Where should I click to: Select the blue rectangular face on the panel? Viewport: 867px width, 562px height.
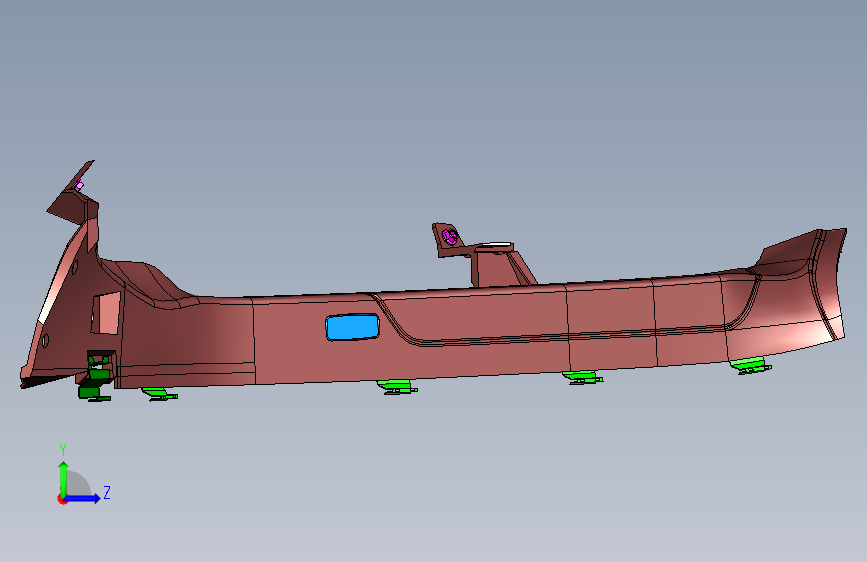pyautogui.click(x=353, y=327)
